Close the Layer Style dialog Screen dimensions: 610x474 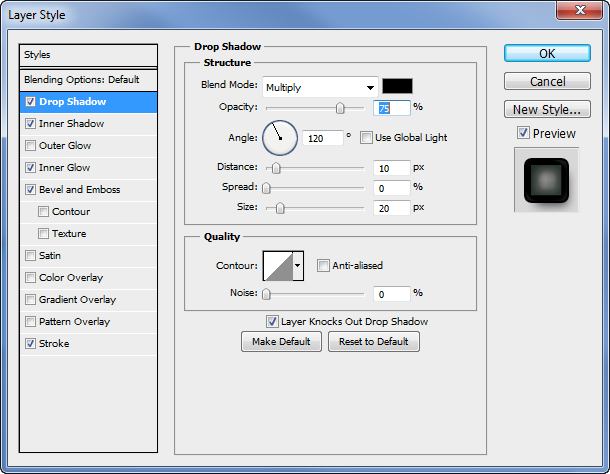coord(580,10)
